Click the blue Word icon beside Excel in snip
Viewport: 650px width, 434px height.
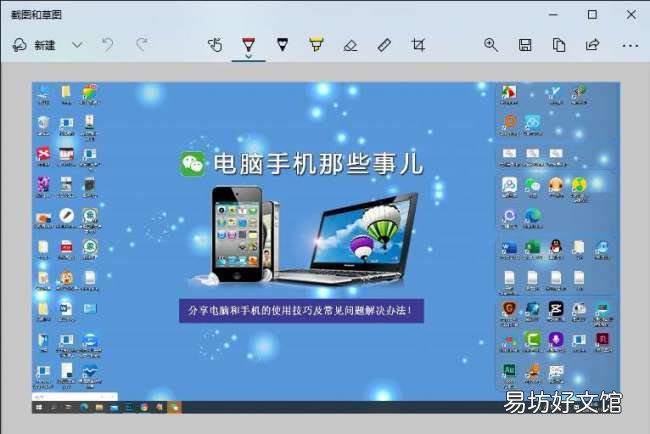point(509,247)
